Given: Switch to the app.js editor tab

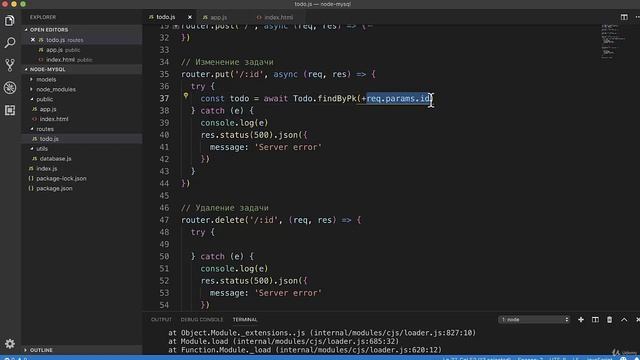Looking at the screenshot, I should (219, 17).
